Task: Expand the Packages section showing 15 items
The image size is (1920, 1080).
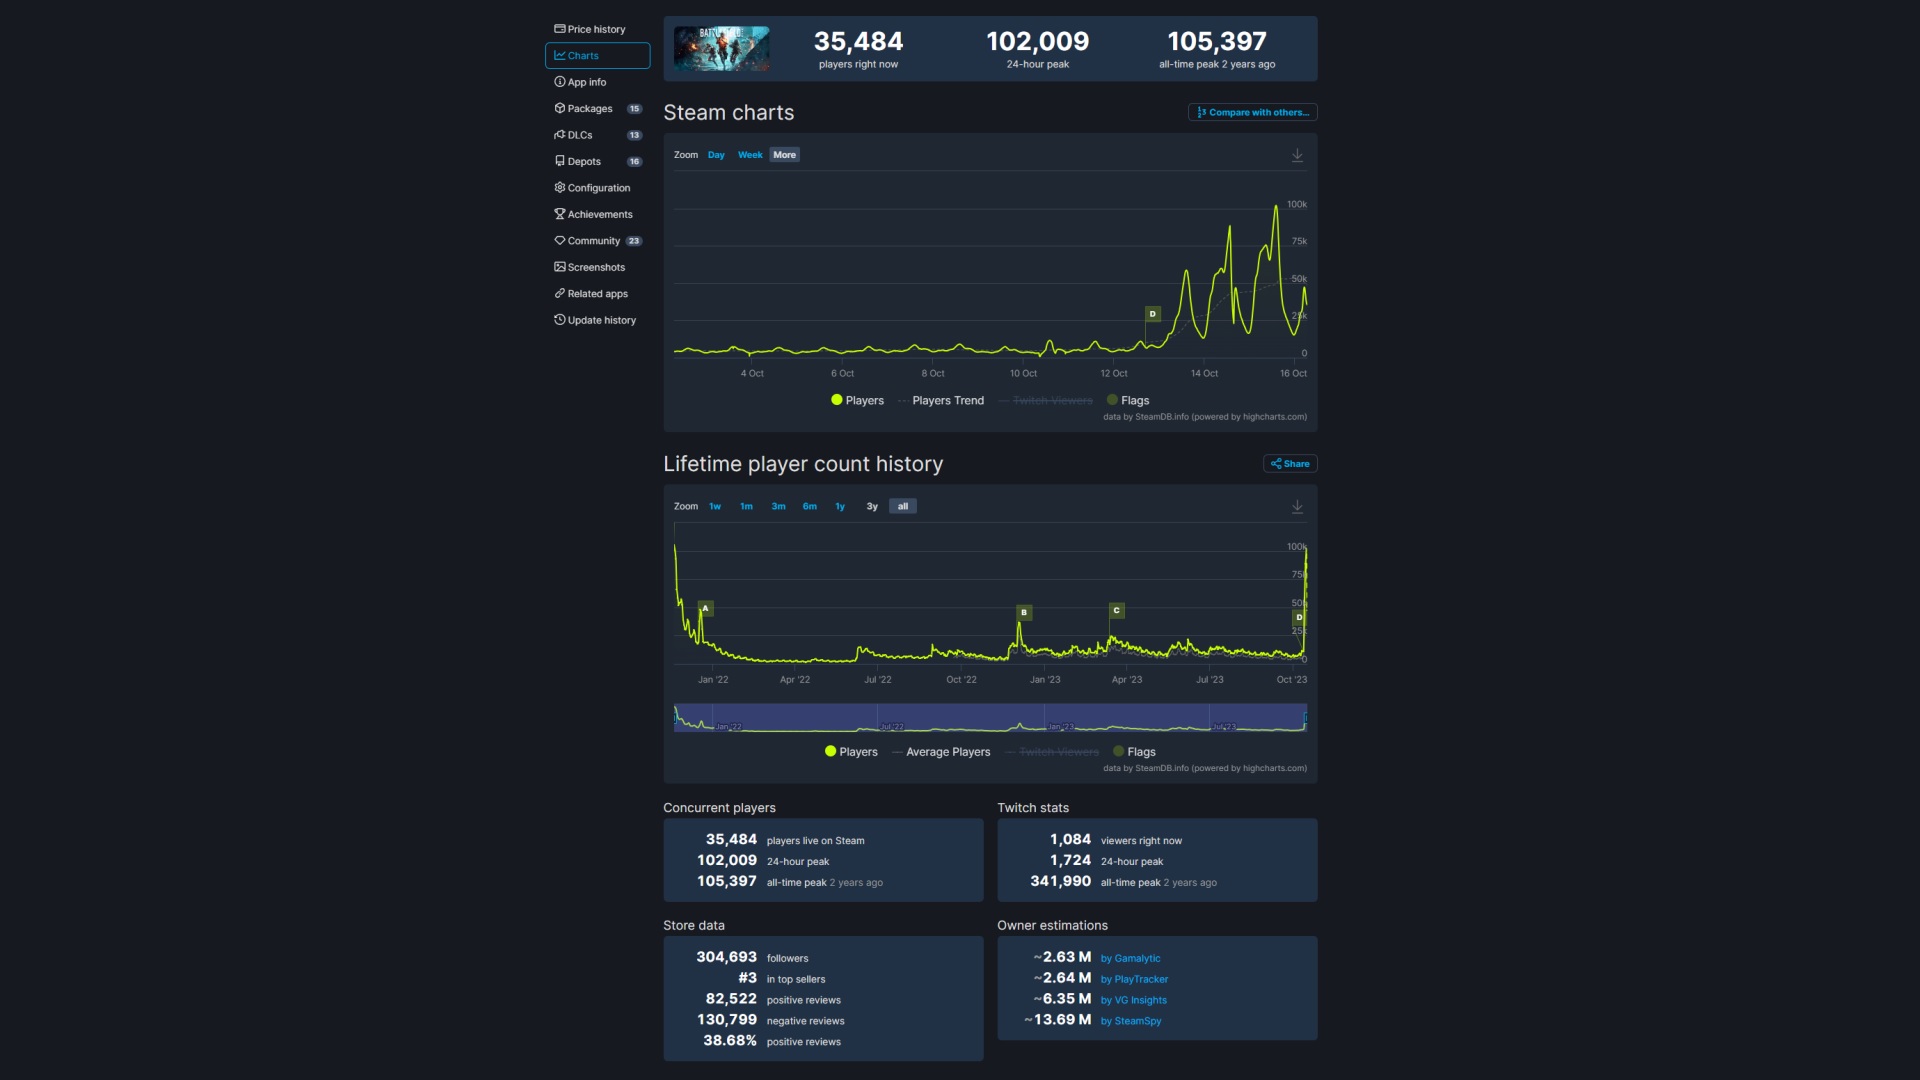Action: click(x=590, y=108)
